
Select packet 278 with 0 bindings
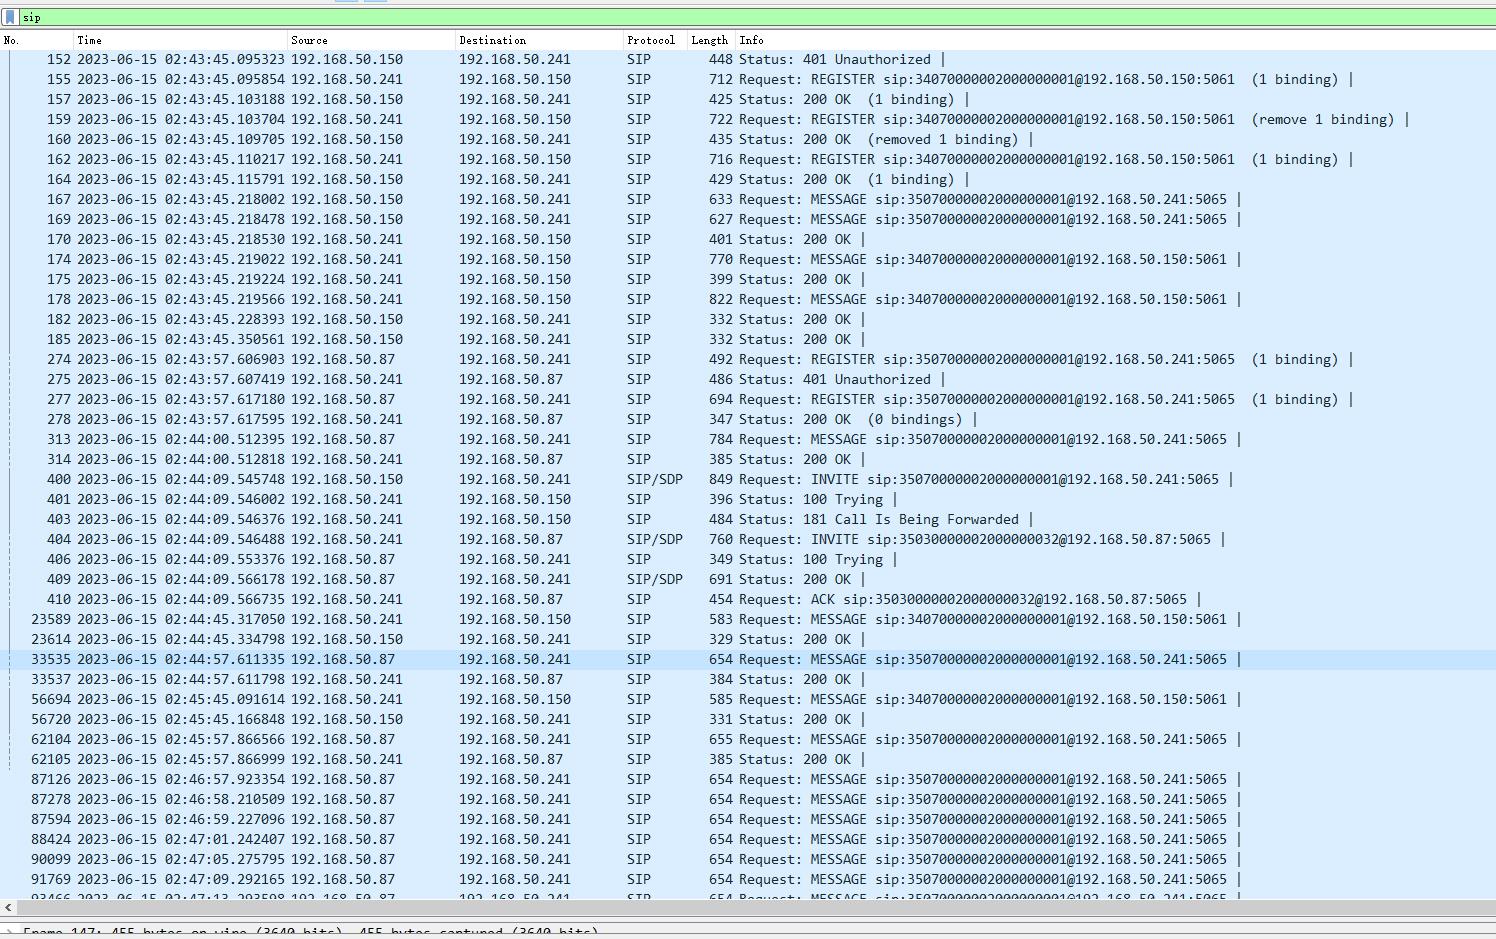click(x=400, y=419)
